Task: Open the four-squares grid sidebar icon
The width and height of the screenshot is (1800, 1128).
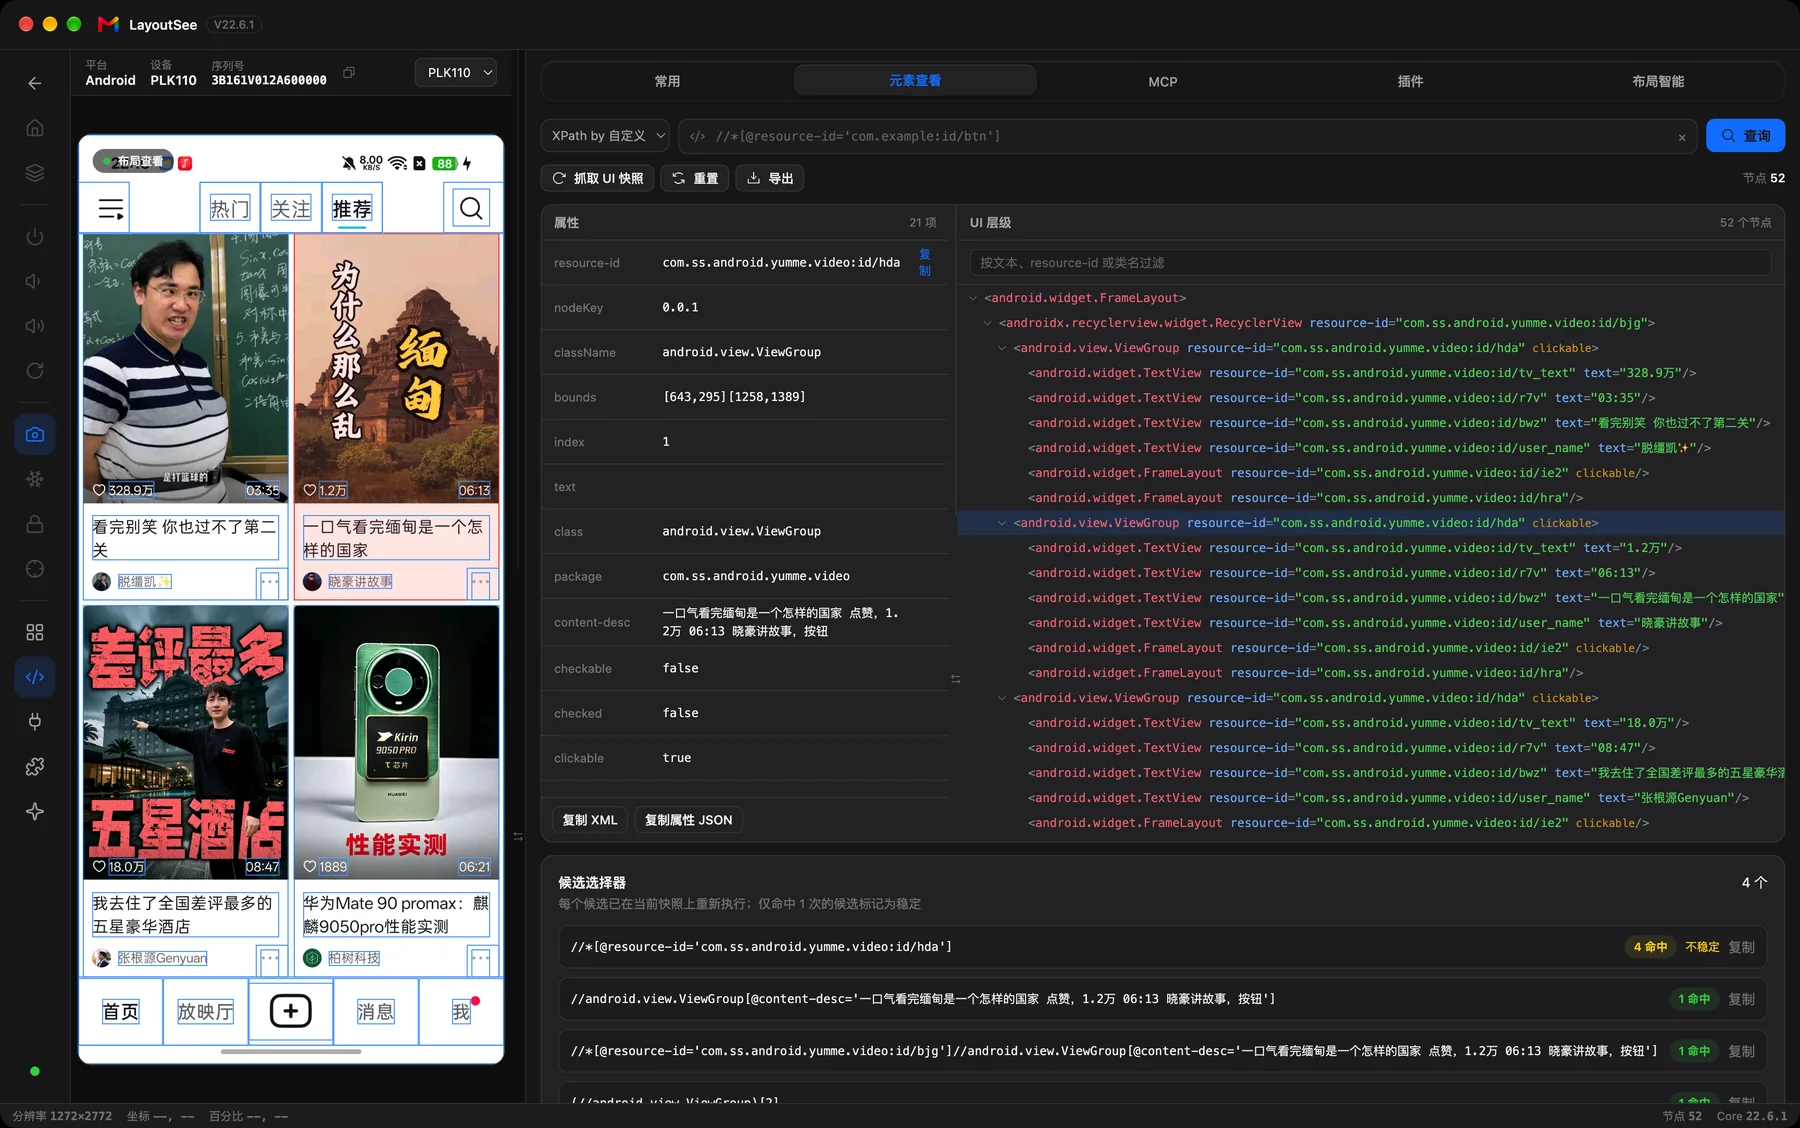Action: pos(35,632)
